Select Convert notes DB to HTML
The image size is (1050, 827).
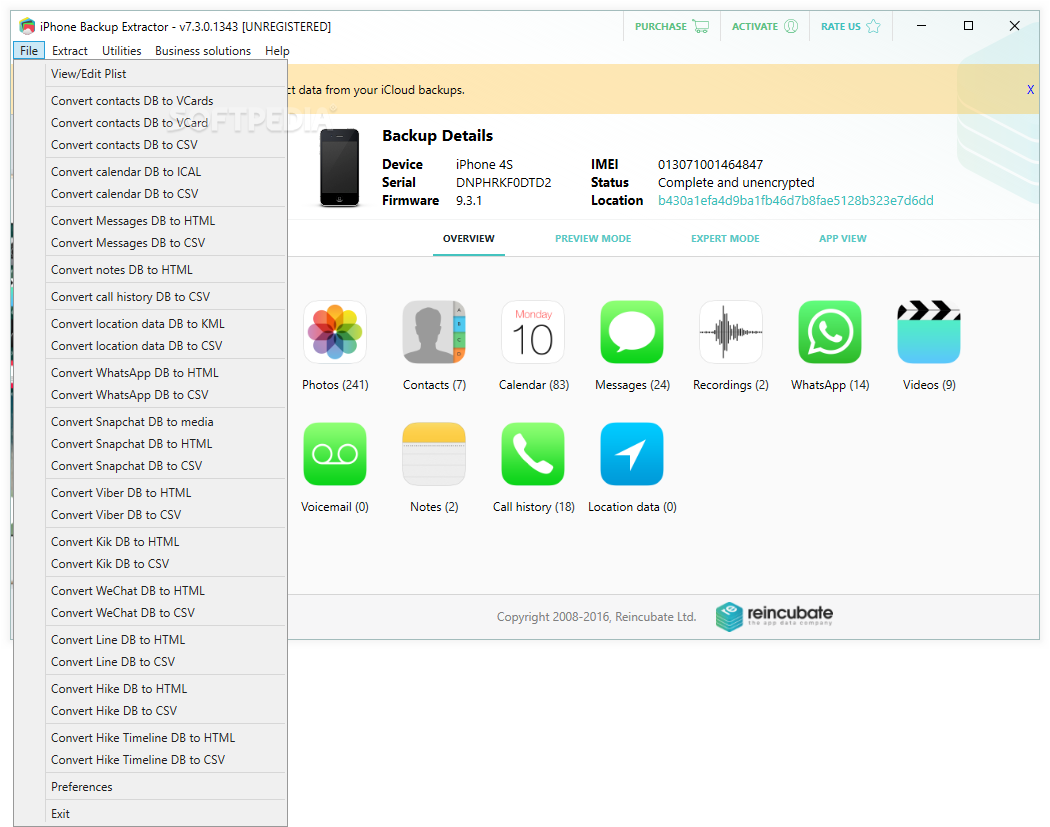pyautogui.click(x=166, y=269)
